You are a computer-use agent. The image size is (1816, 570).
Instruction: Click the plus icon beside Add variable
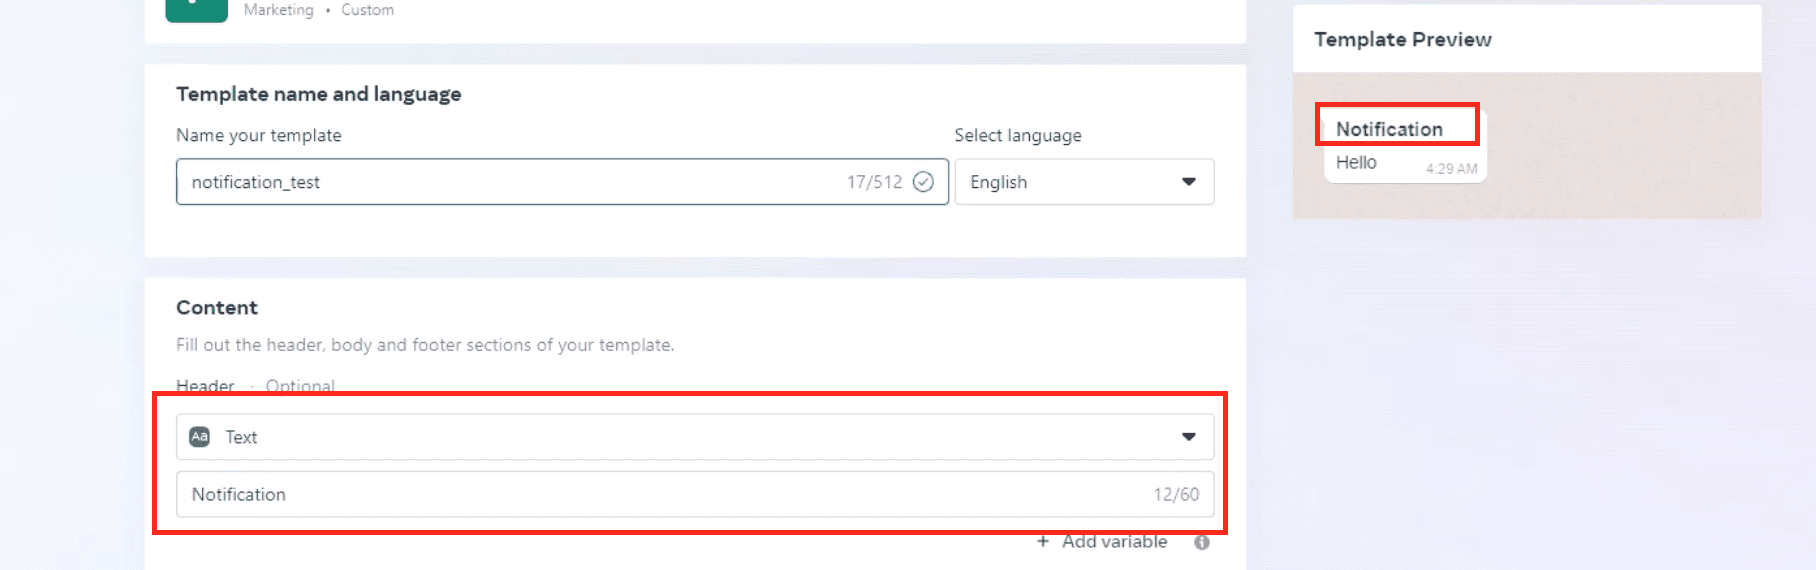(x=1043, y=541)
